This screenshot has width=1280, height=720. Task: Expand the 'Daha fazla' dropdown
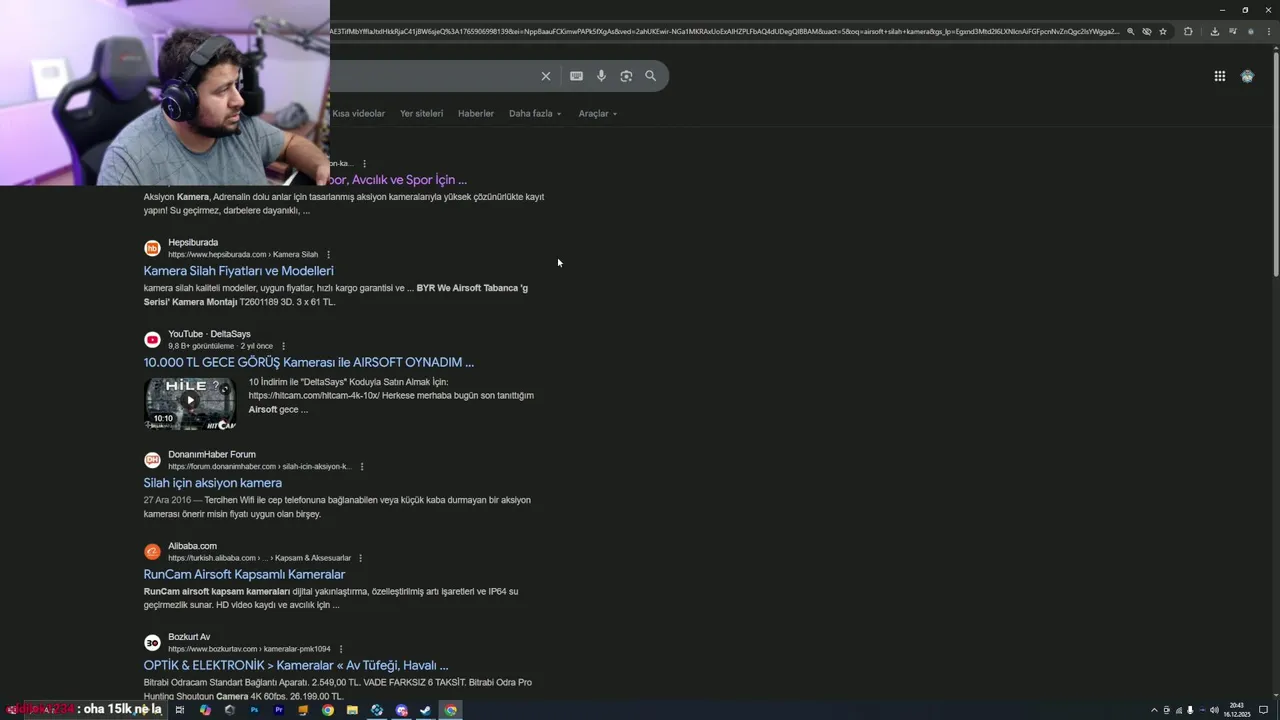tap(535, 114)
